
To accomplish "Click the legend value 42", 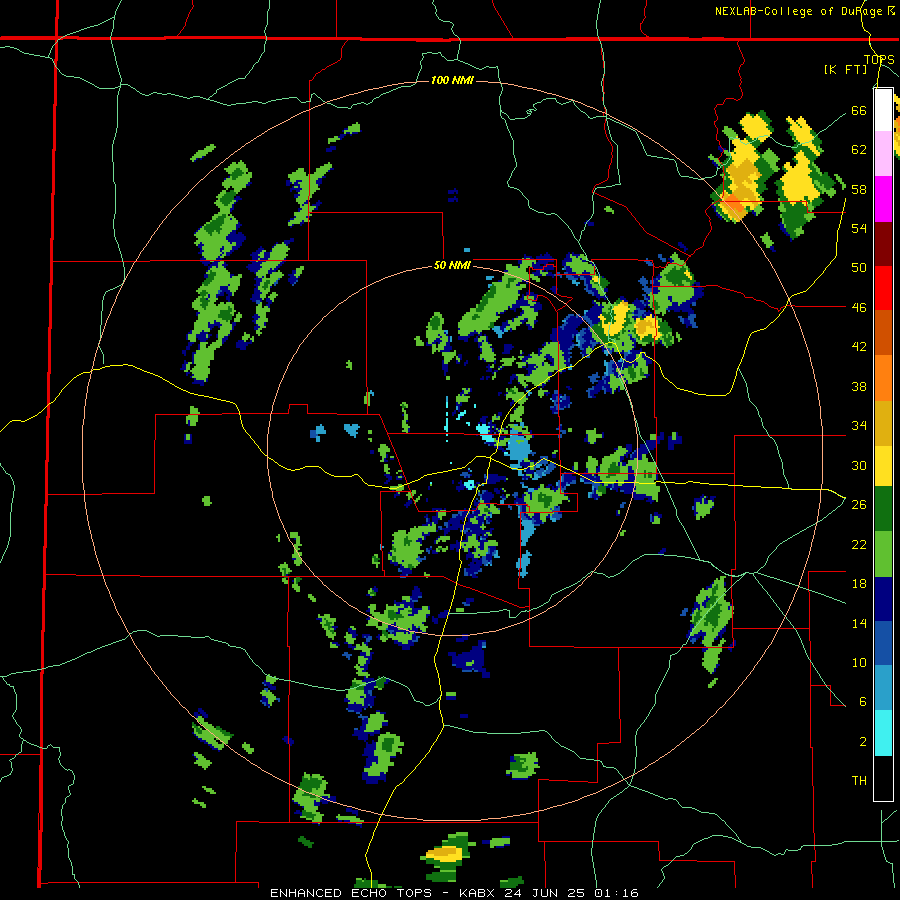I will pos(859,347).
